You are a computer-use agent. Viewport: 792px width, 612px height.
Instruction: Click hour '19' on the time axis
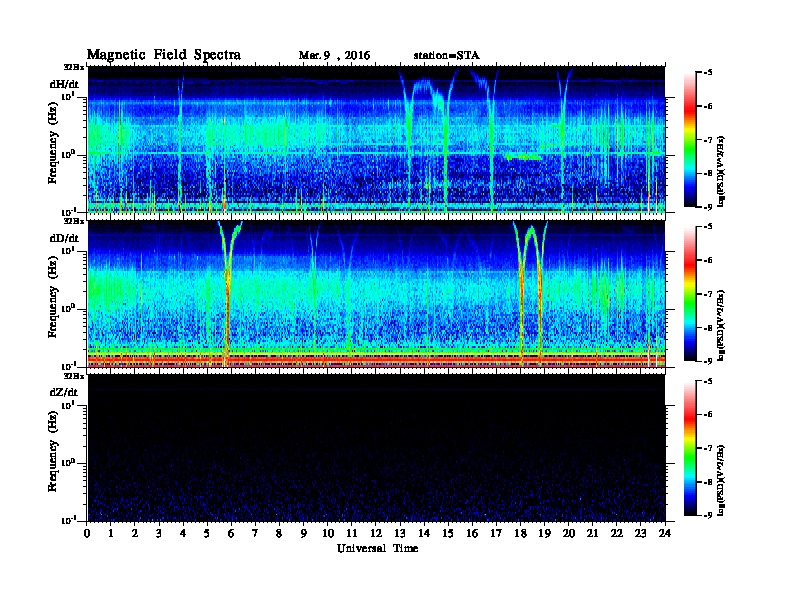[544, 533]
